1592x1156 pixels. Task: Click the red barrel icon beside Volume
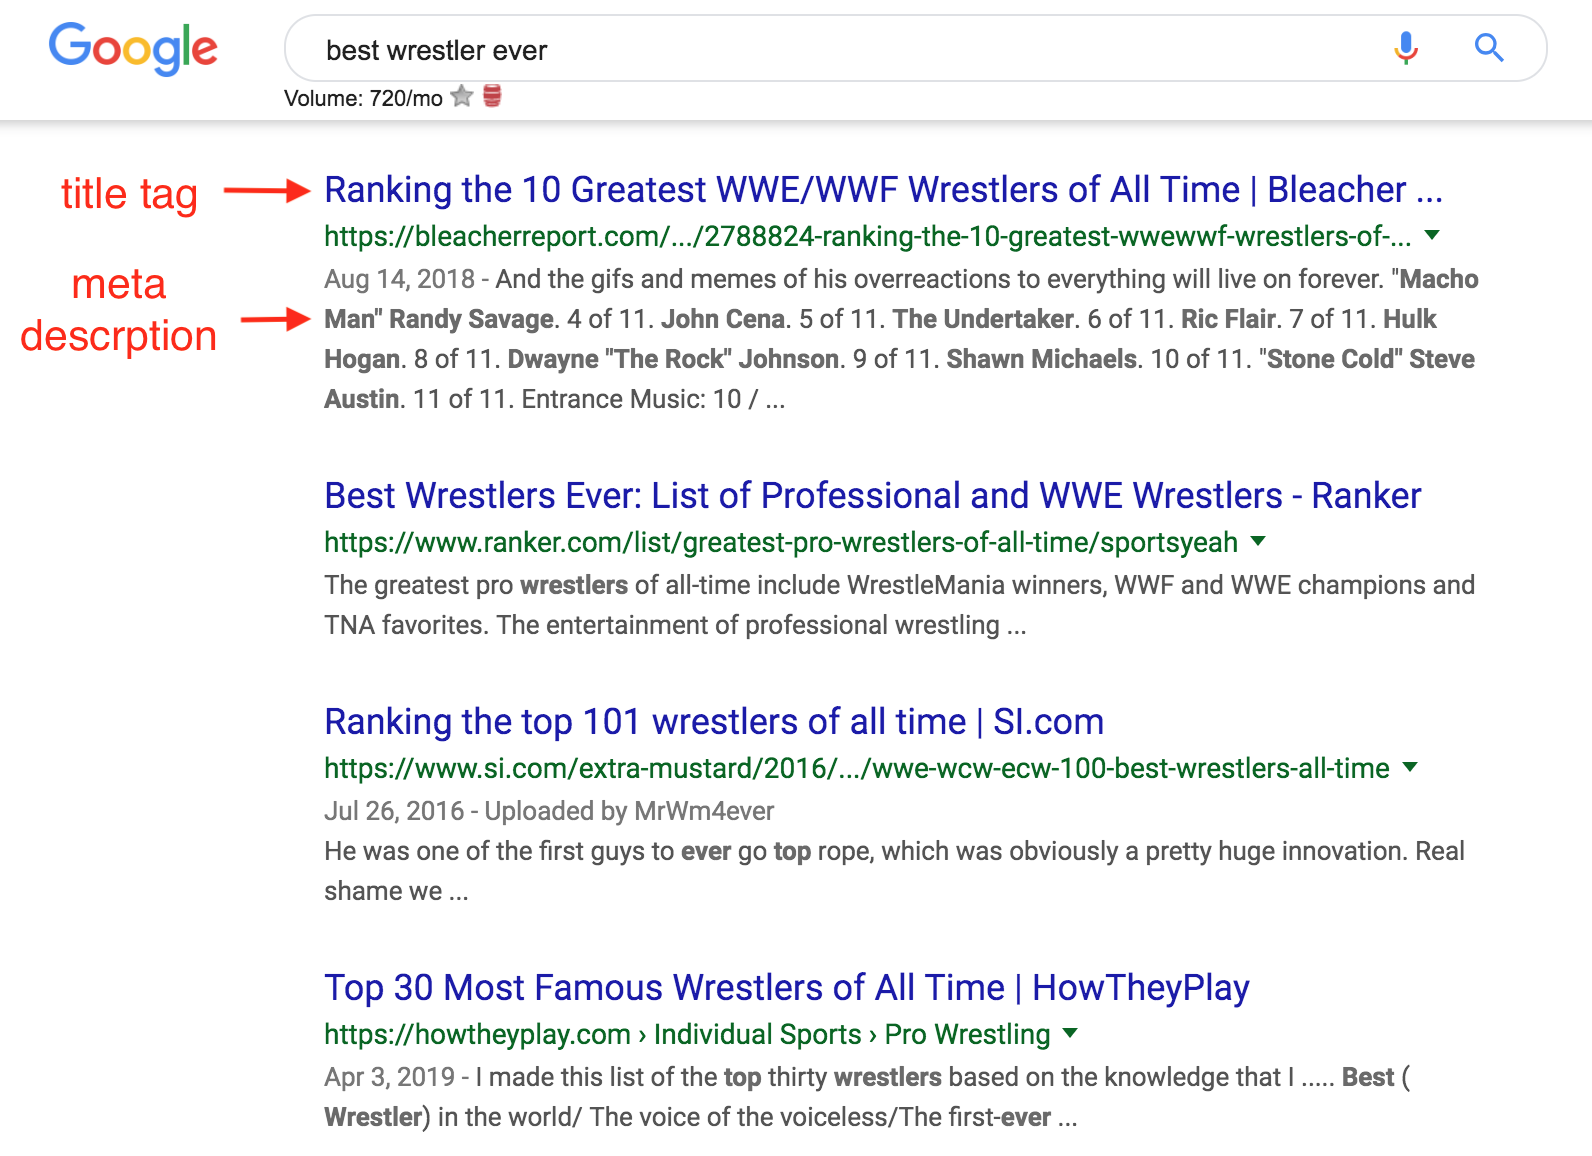tap(492, 96)
